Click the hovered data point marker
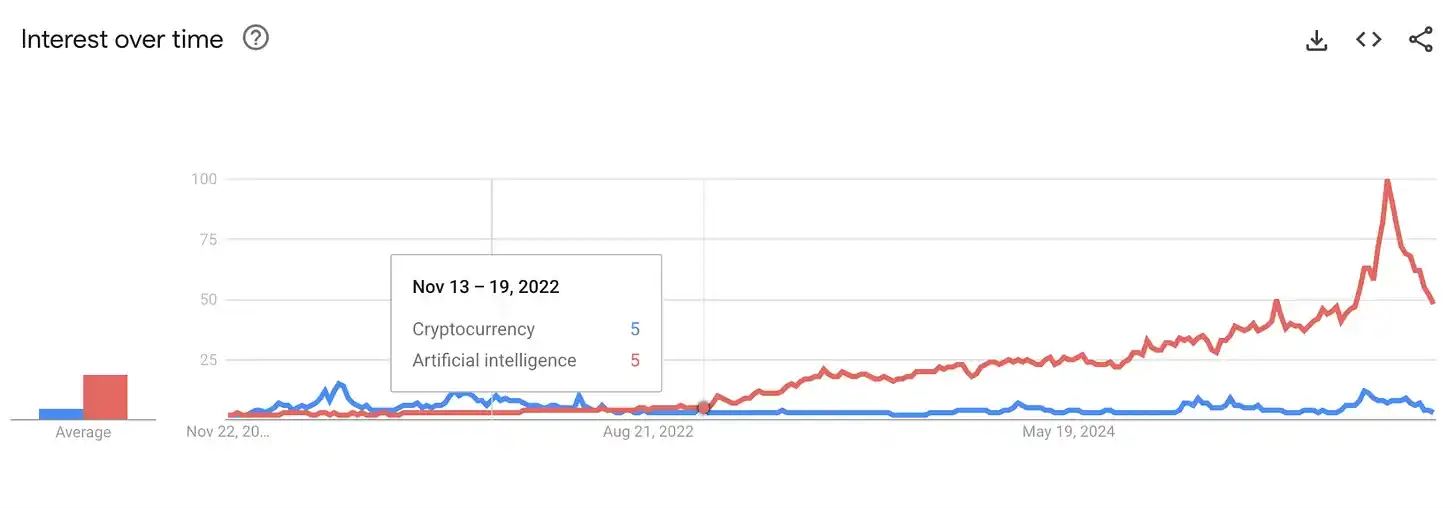This screenshot has width=1456, height=508. (704, 407)
